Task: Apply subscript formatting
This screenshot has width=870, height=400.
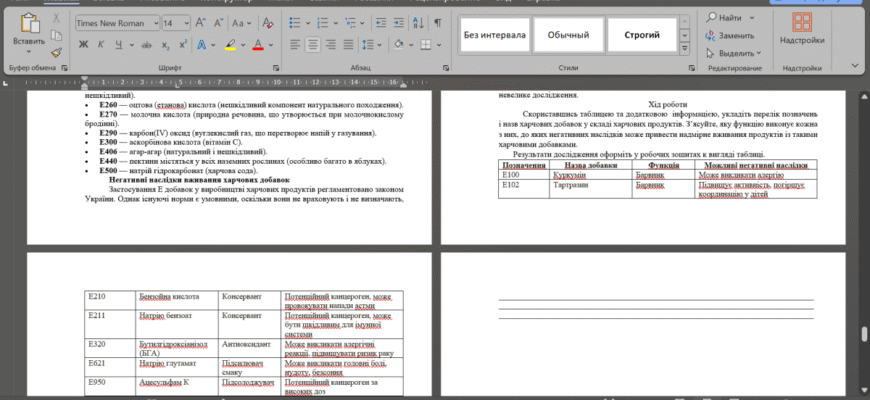Action: coord(165,44)
